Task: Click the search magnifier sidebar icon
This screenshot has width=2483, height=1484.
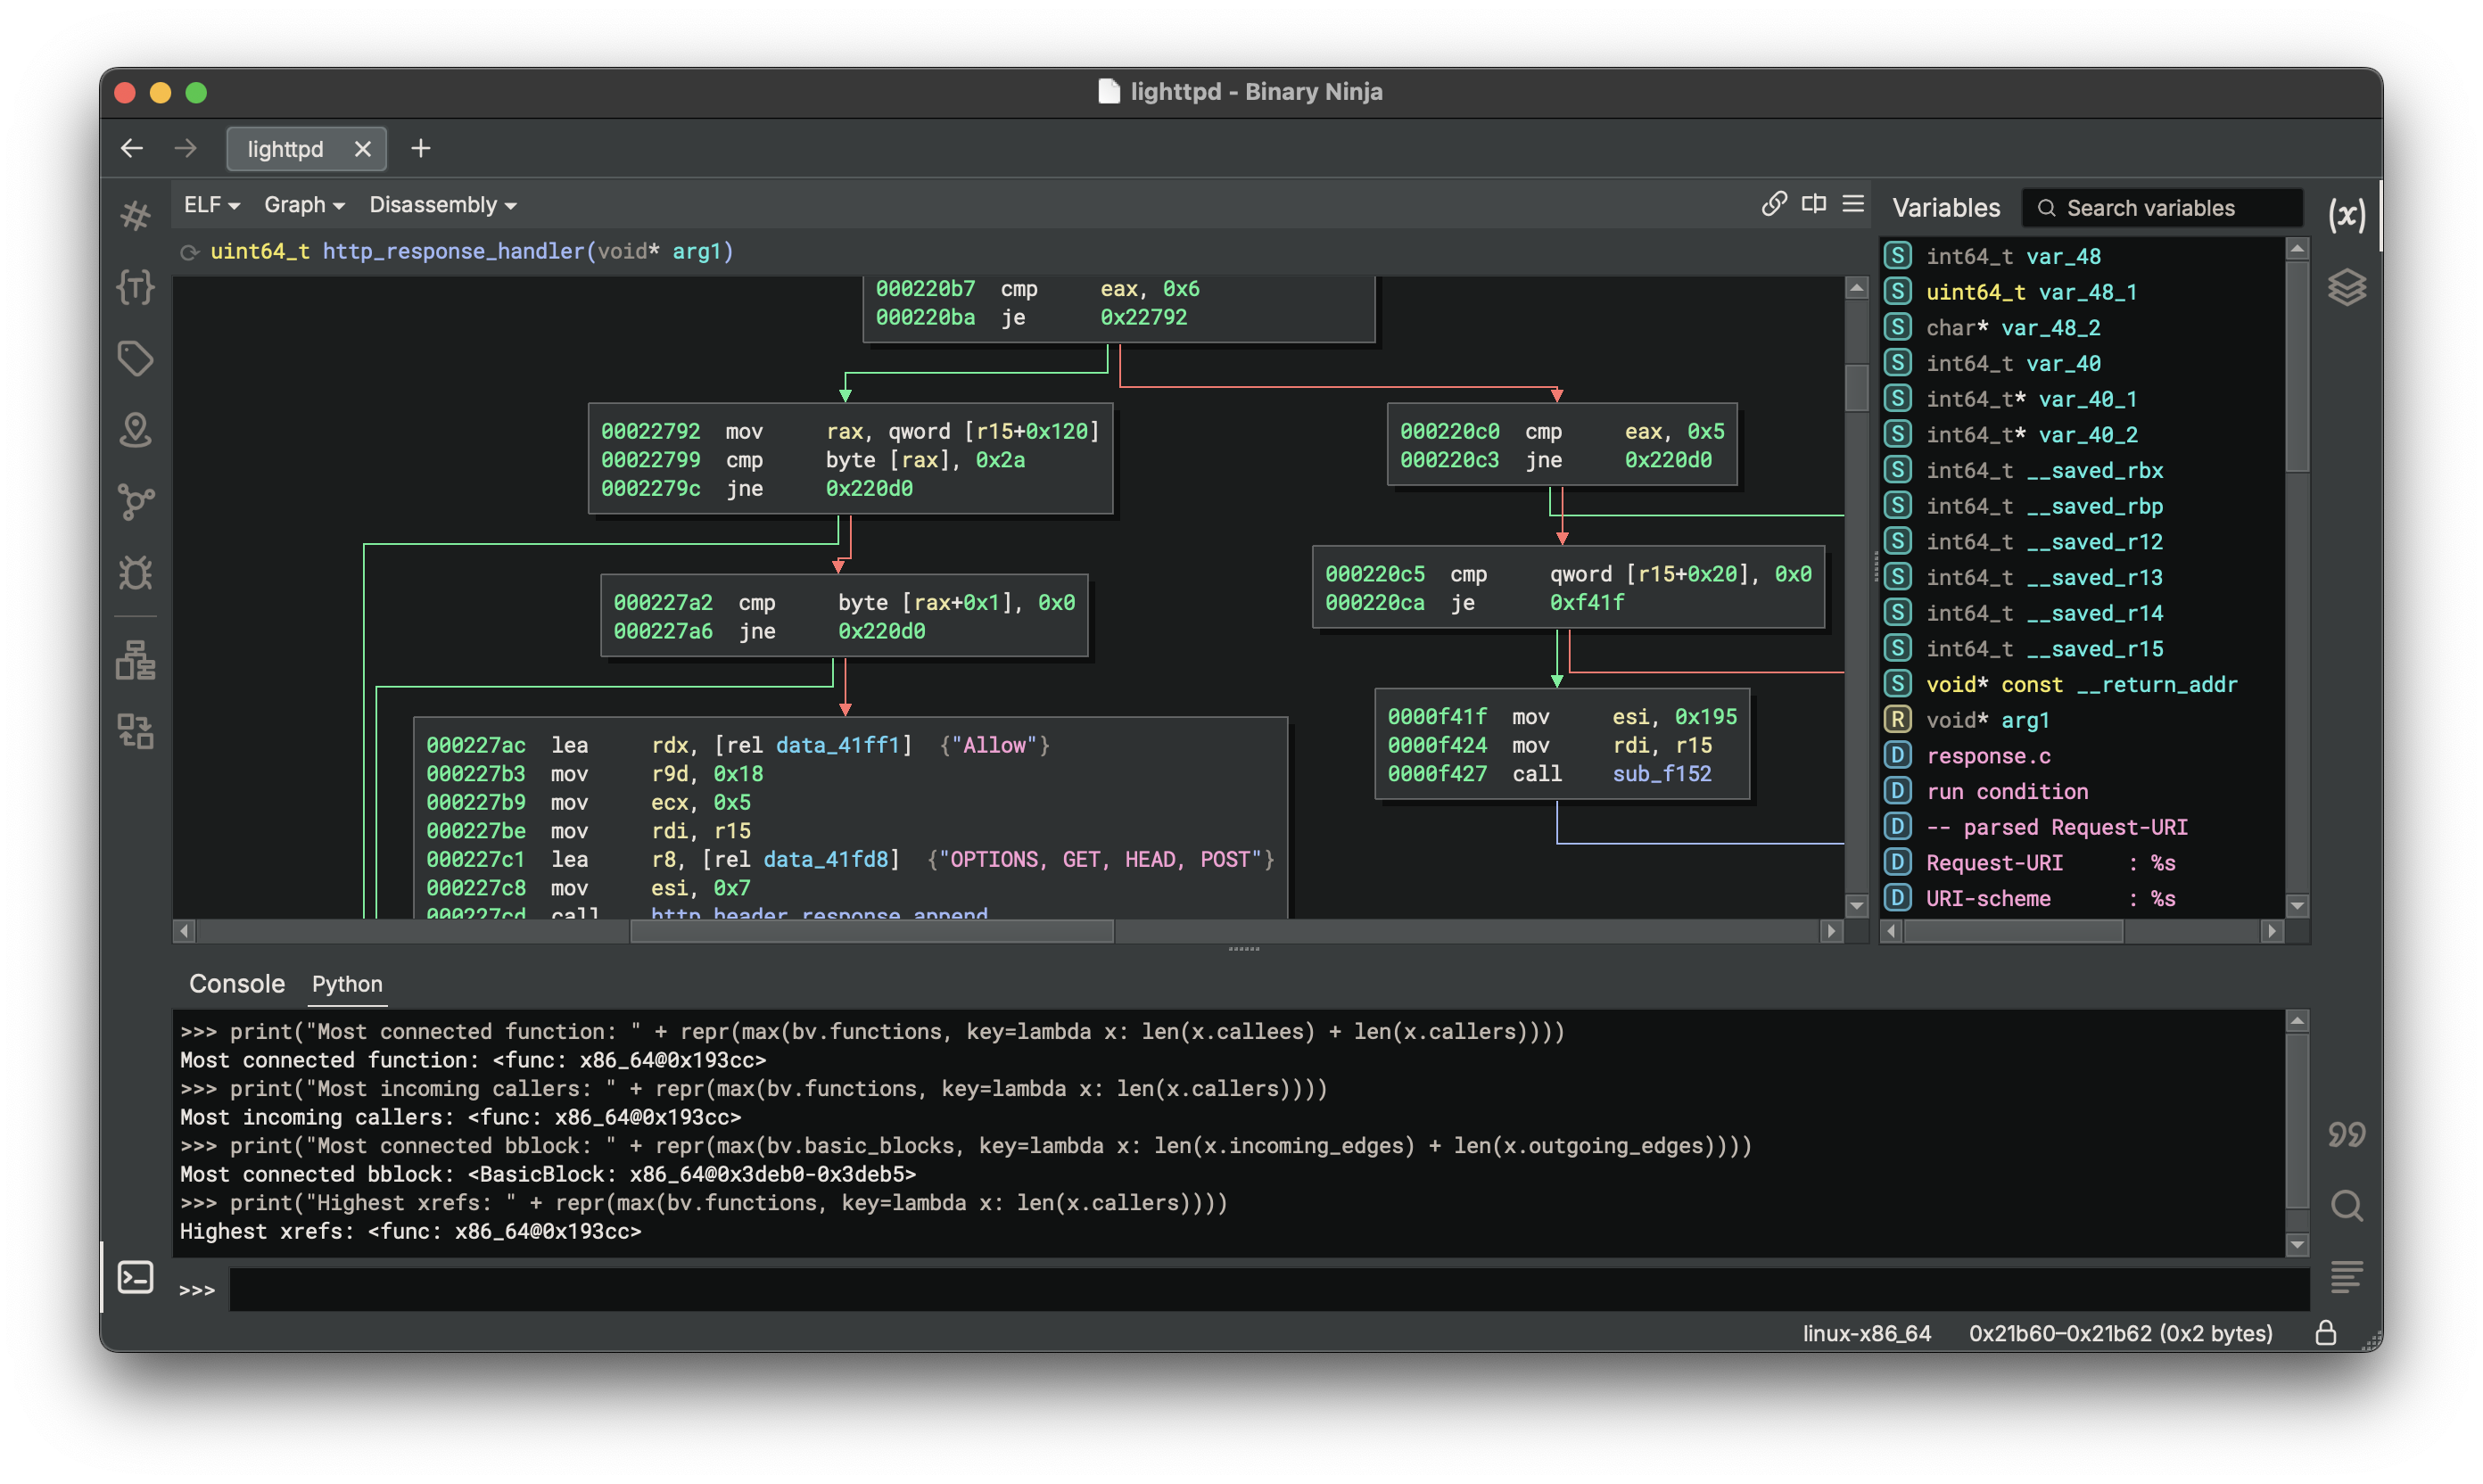Action: (x=2346, y=1206)
